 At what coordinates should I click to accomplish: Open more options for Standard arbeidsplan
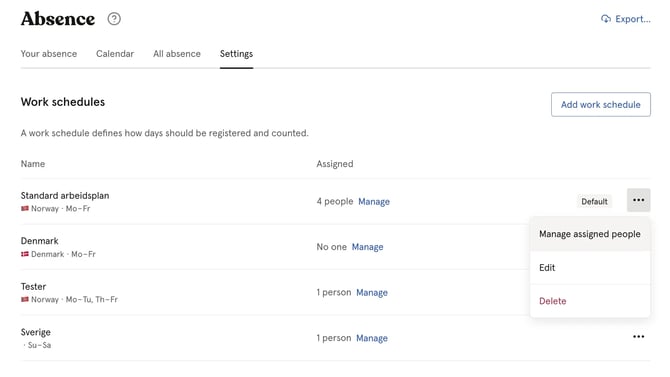pyautogui.click(x=638, y=200)
